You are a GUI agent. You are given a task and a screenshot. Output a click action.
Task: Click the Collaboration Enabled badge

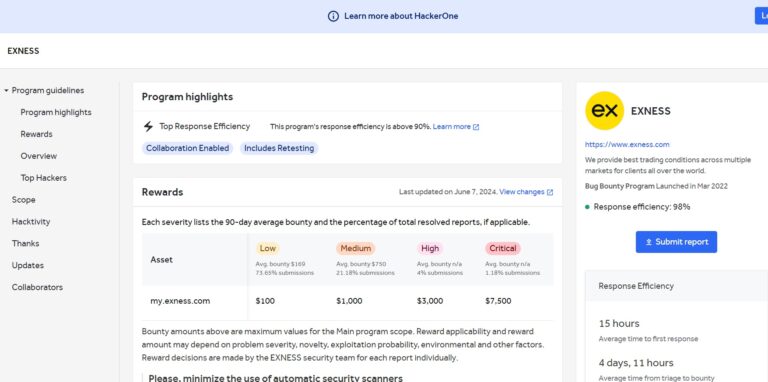[x=188, y=148]
